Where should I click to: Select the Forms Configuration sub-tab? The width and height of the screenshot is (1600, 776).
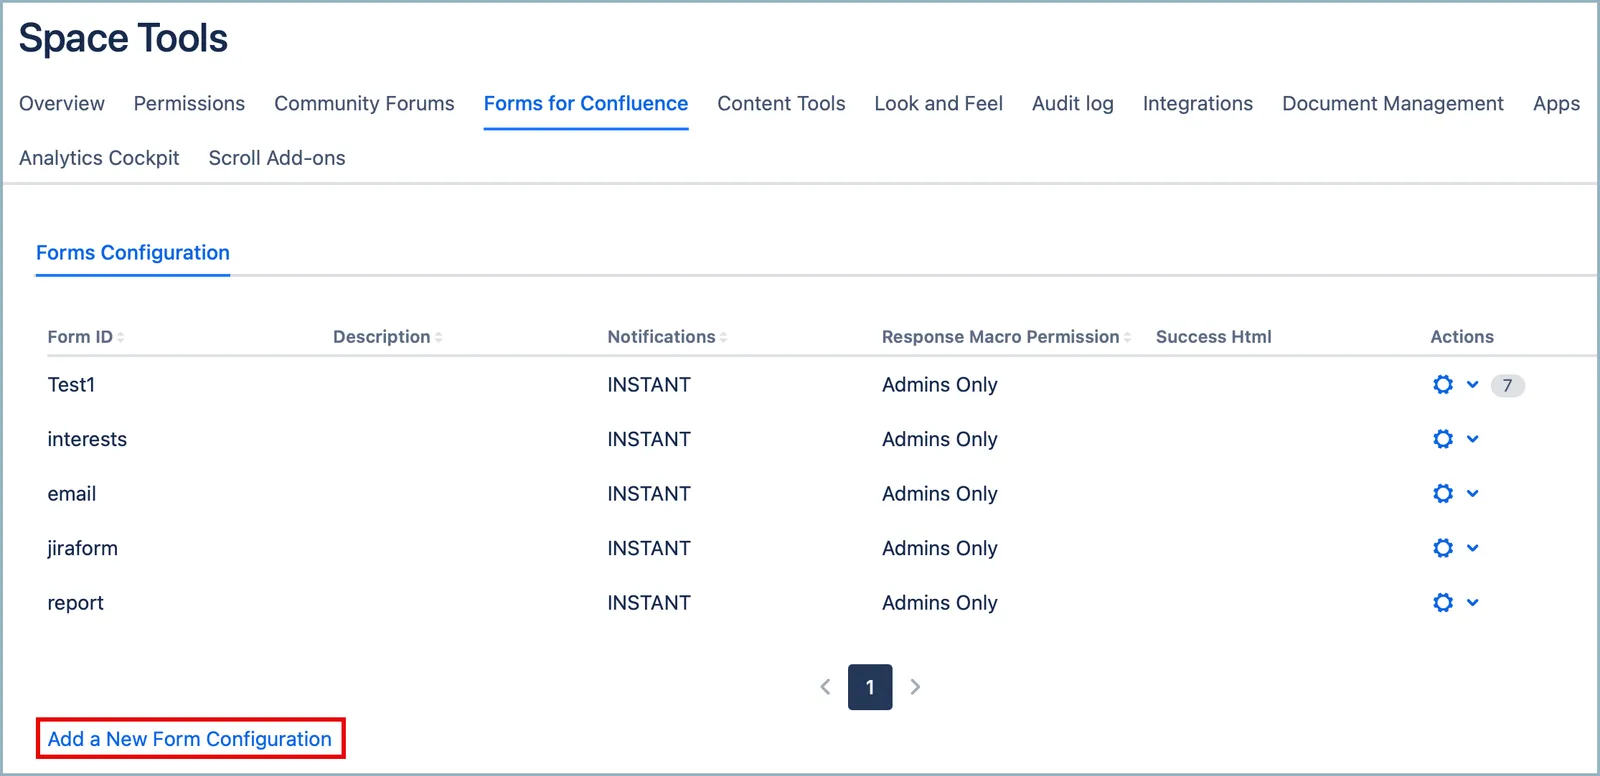[x=133, y=253]
